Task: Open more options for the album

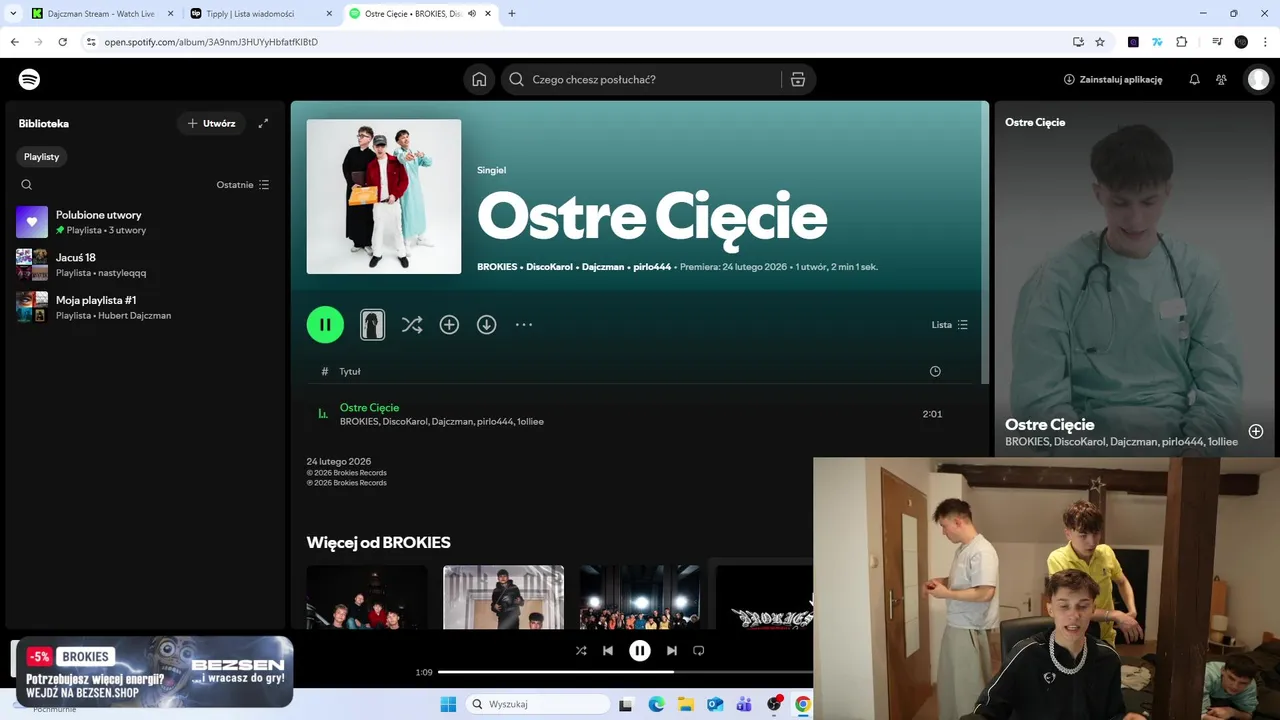Action: 524,325
